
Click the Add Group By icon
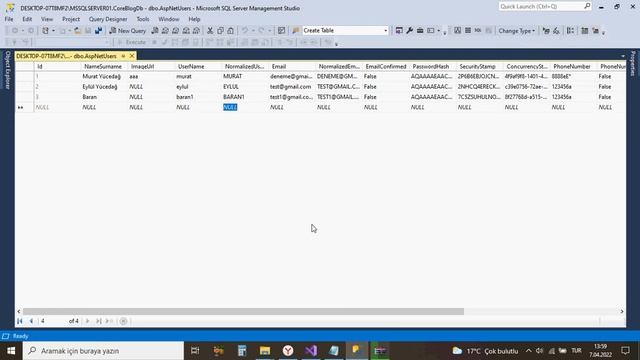click(x=571, y=31)
